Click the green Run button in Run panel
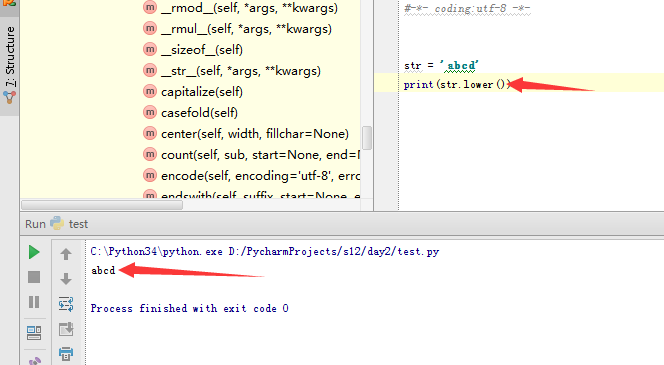This screenshot has width=664, height=365. tap(34, 252)
